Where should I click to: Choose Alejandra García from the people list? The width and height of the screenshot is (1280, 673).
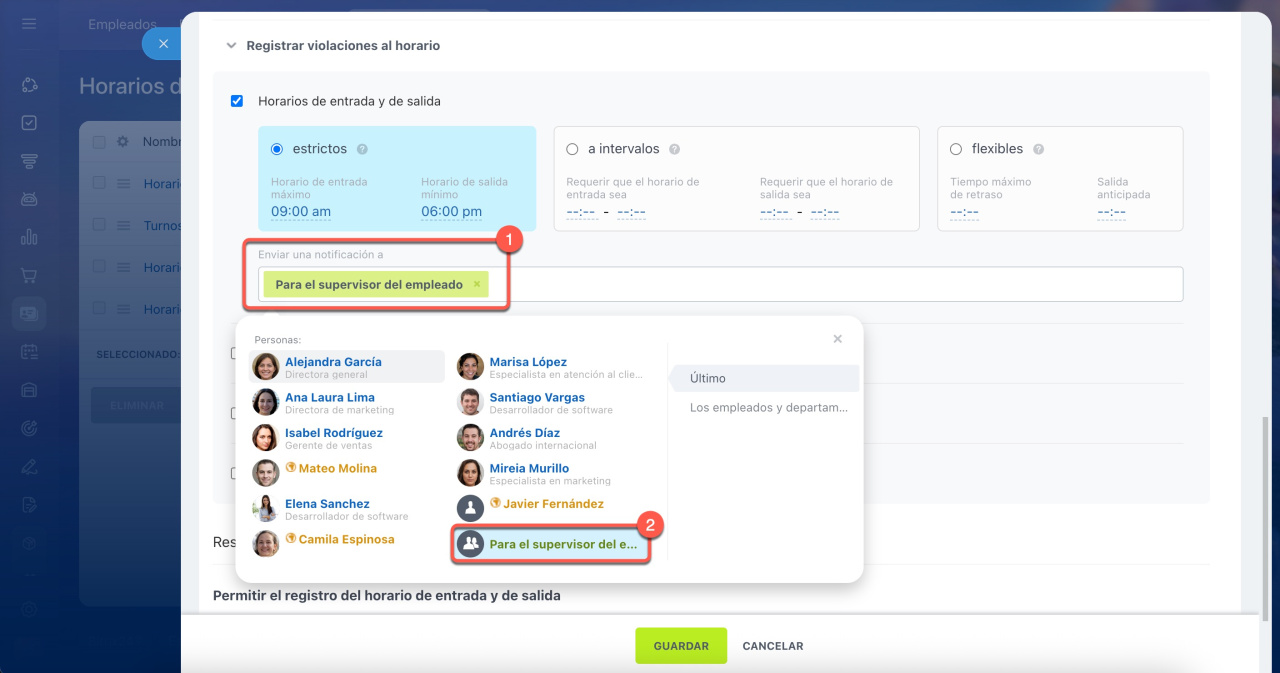click(x=333, y=362)
